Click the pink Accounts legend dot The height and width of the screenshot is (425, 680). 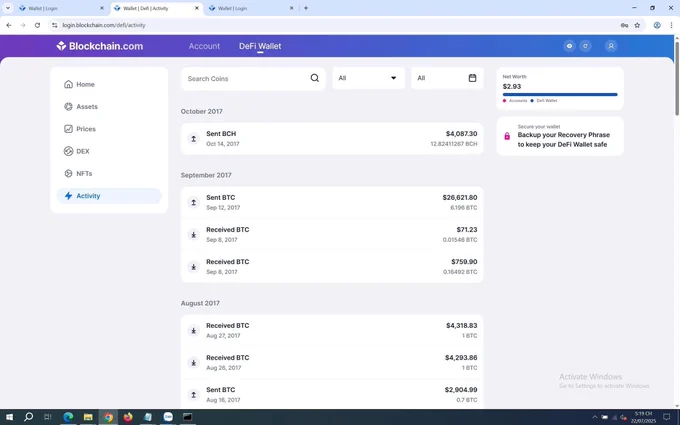(x=504, y=101)
